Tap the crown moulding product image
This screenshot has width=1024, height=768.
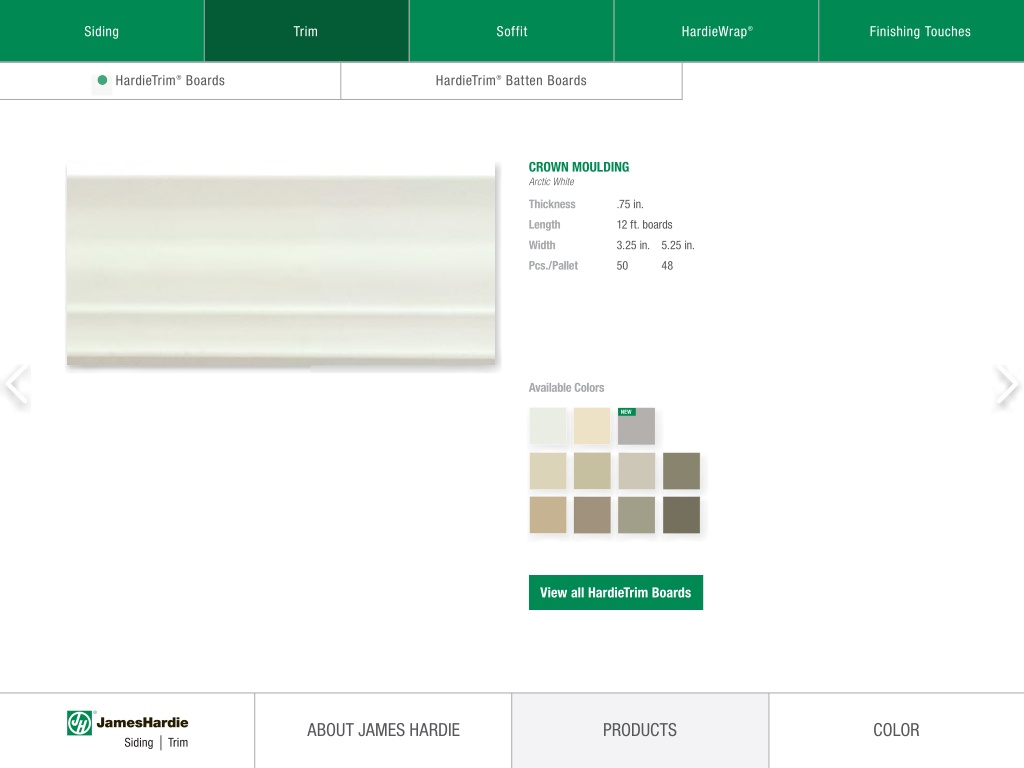coord(281,264)
